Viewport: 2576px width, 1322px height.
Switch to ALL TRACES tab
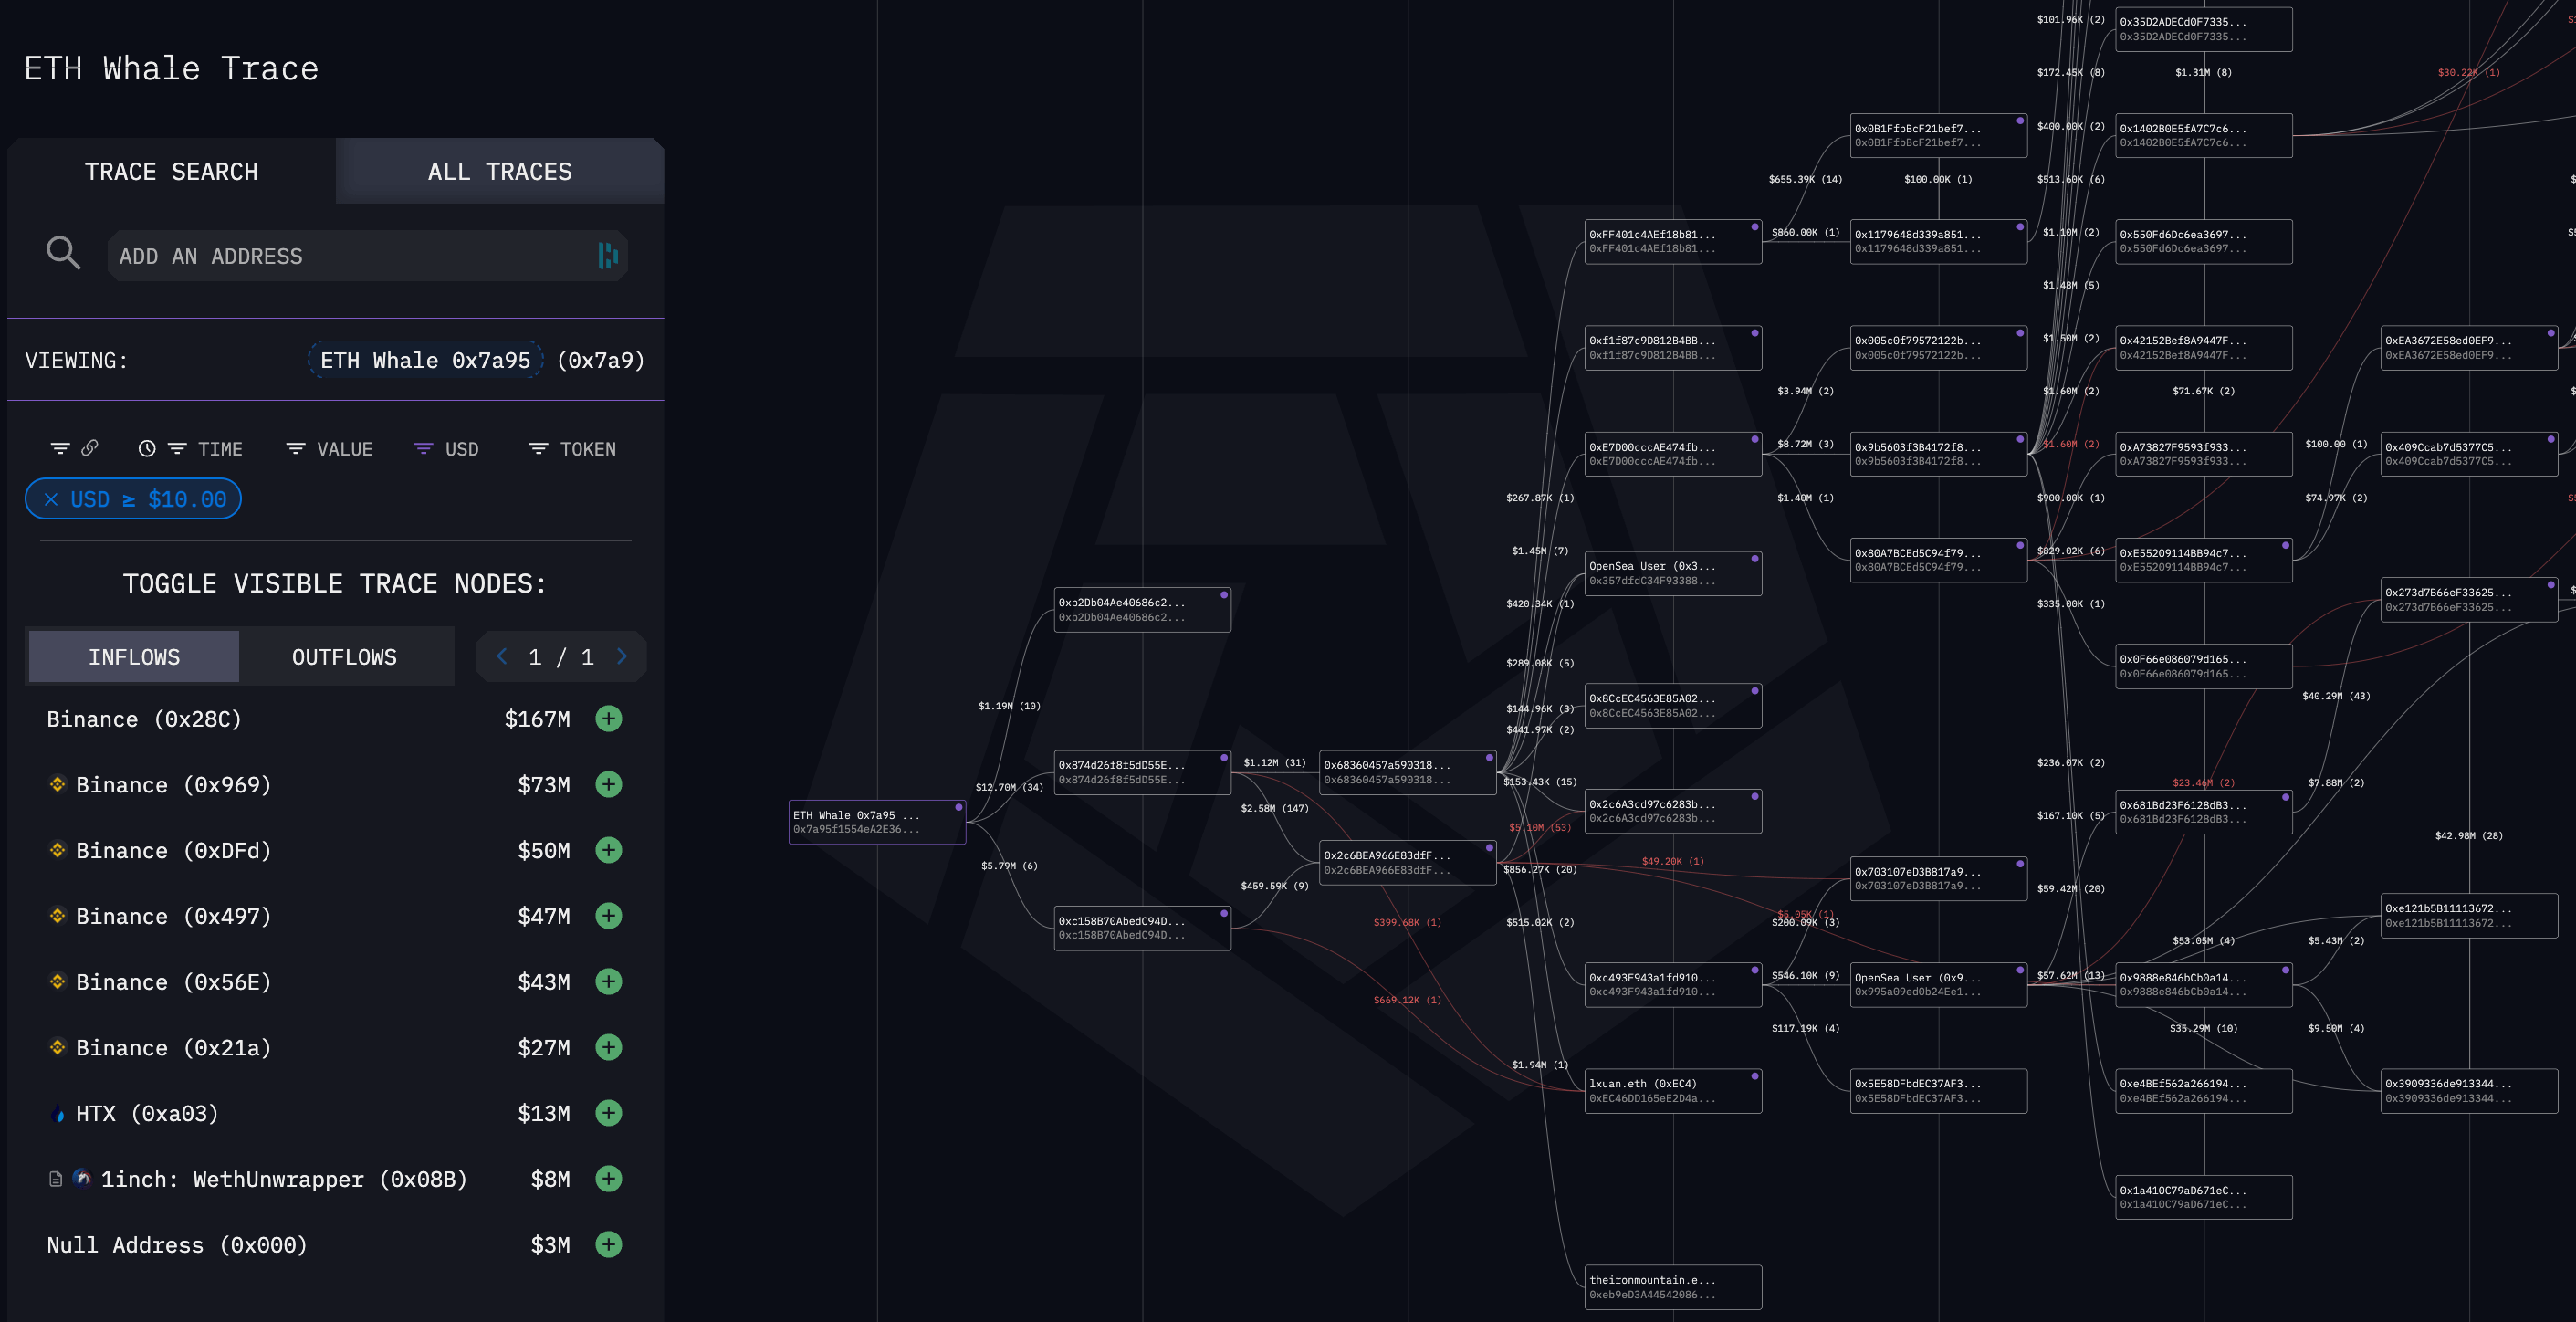[x=499, y=171]
